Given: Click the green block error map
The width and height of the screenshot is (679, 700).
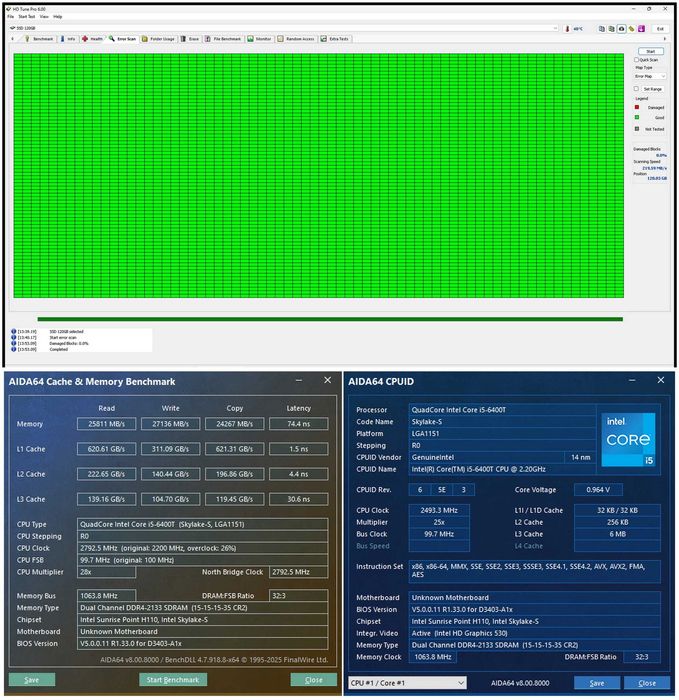Looking at the screenshot, I should pos(319,175).
